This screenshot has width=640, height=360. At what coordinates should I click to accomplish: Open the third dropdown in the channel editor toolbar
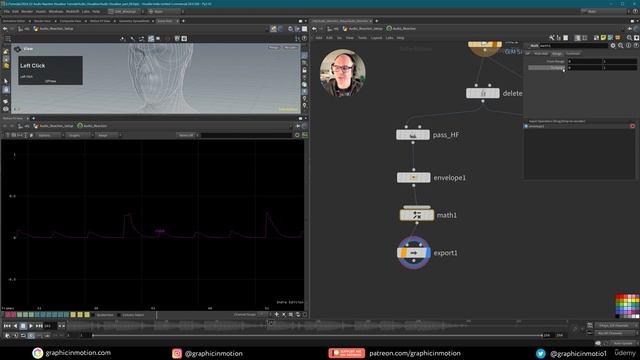coord(107,135)
